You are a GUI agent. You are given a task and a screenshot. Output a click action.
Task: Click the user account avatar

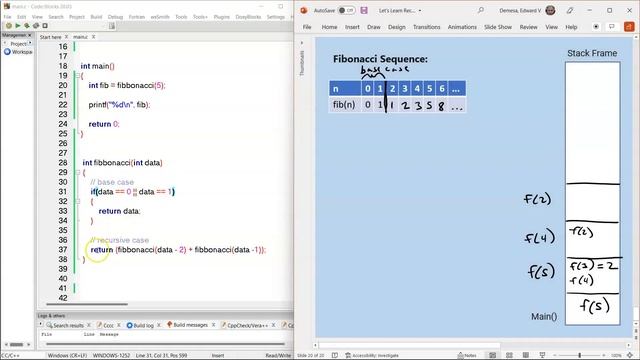point(550,10)
